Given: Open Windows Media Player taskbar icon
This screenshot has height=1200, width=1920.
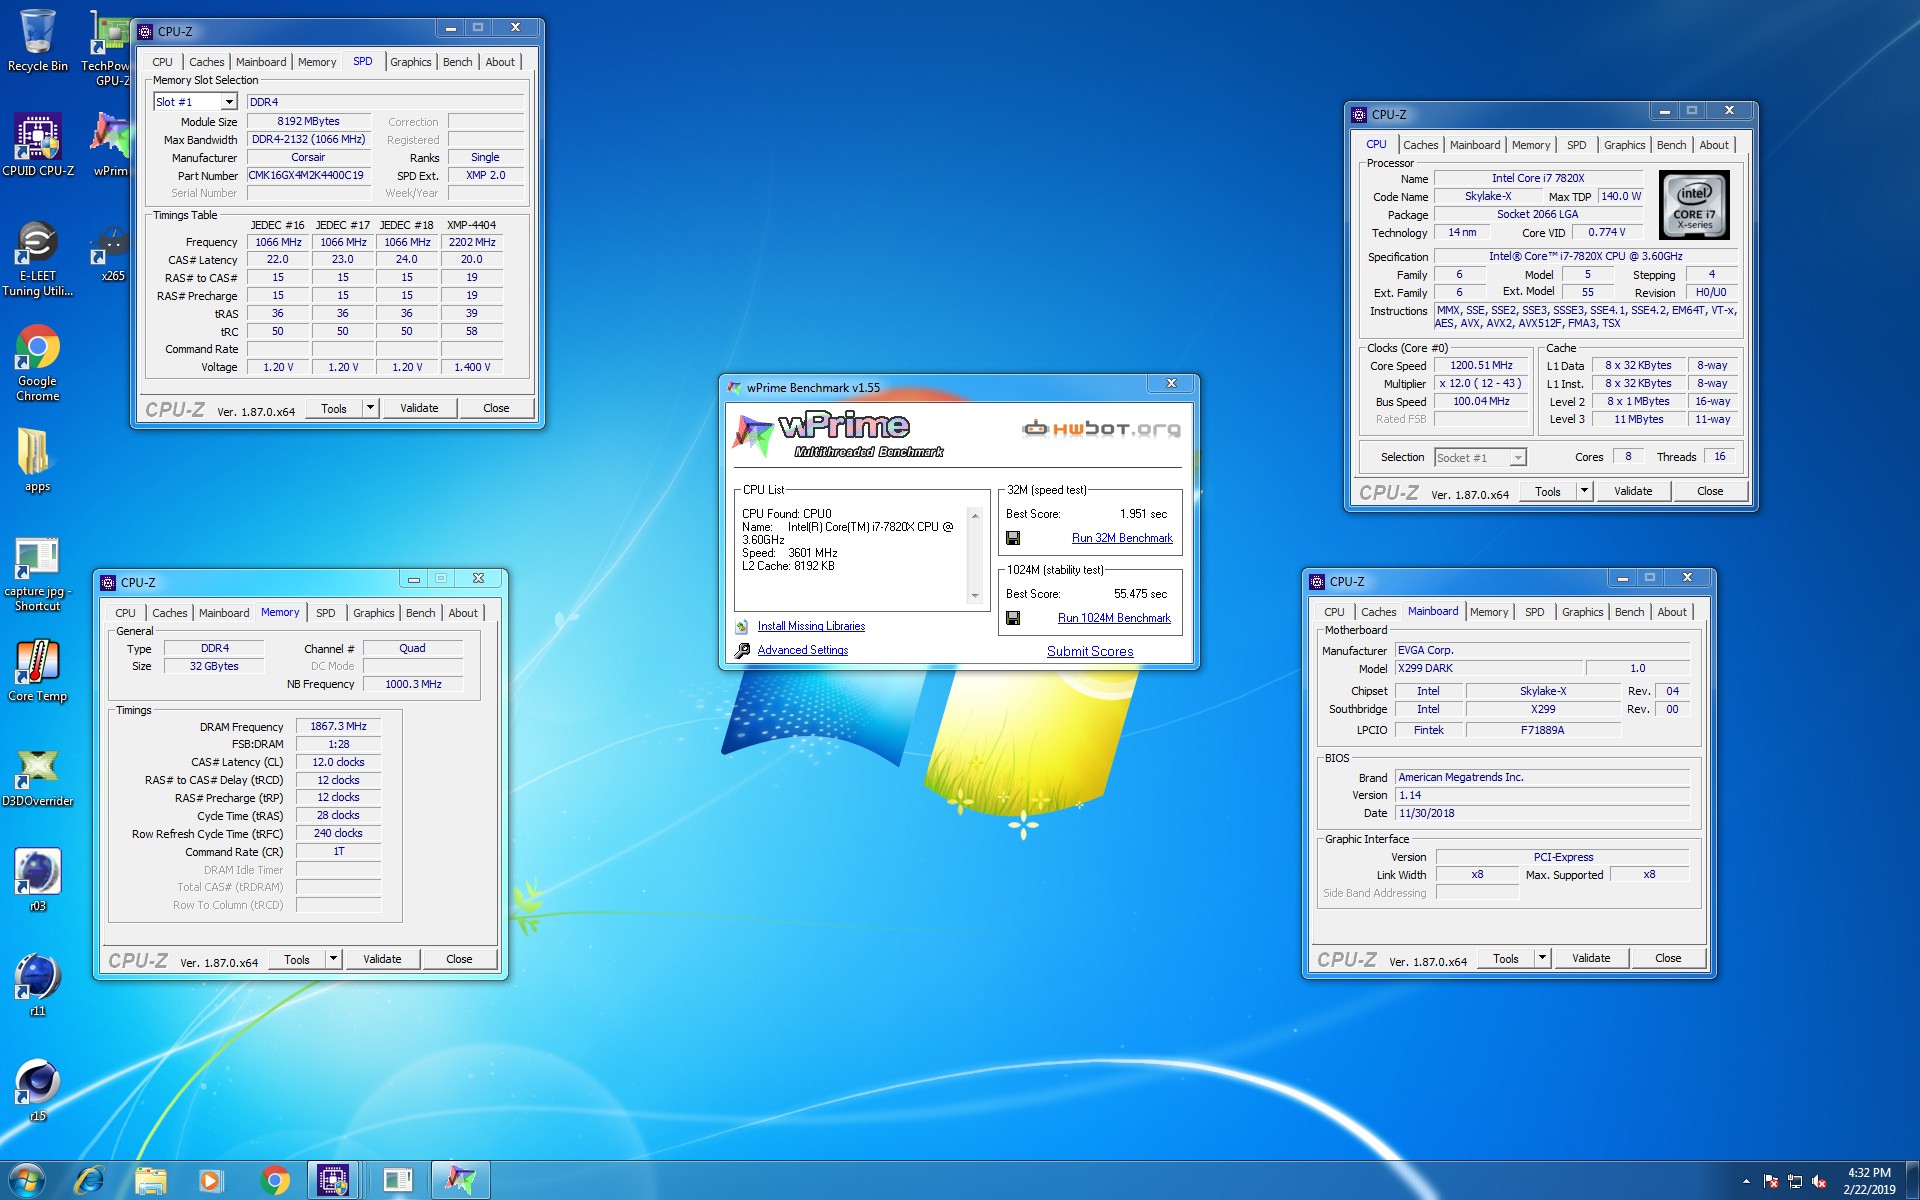Looking at the screenshot, I should (x=211, y=1181).
